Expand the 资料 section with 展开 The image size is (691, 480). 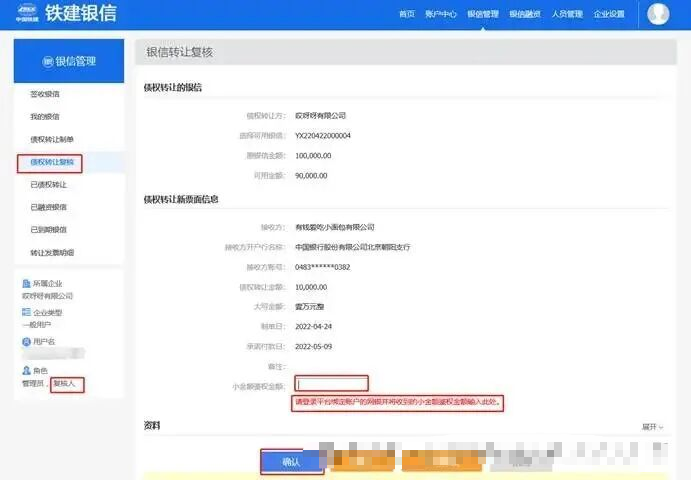[652, 426]
